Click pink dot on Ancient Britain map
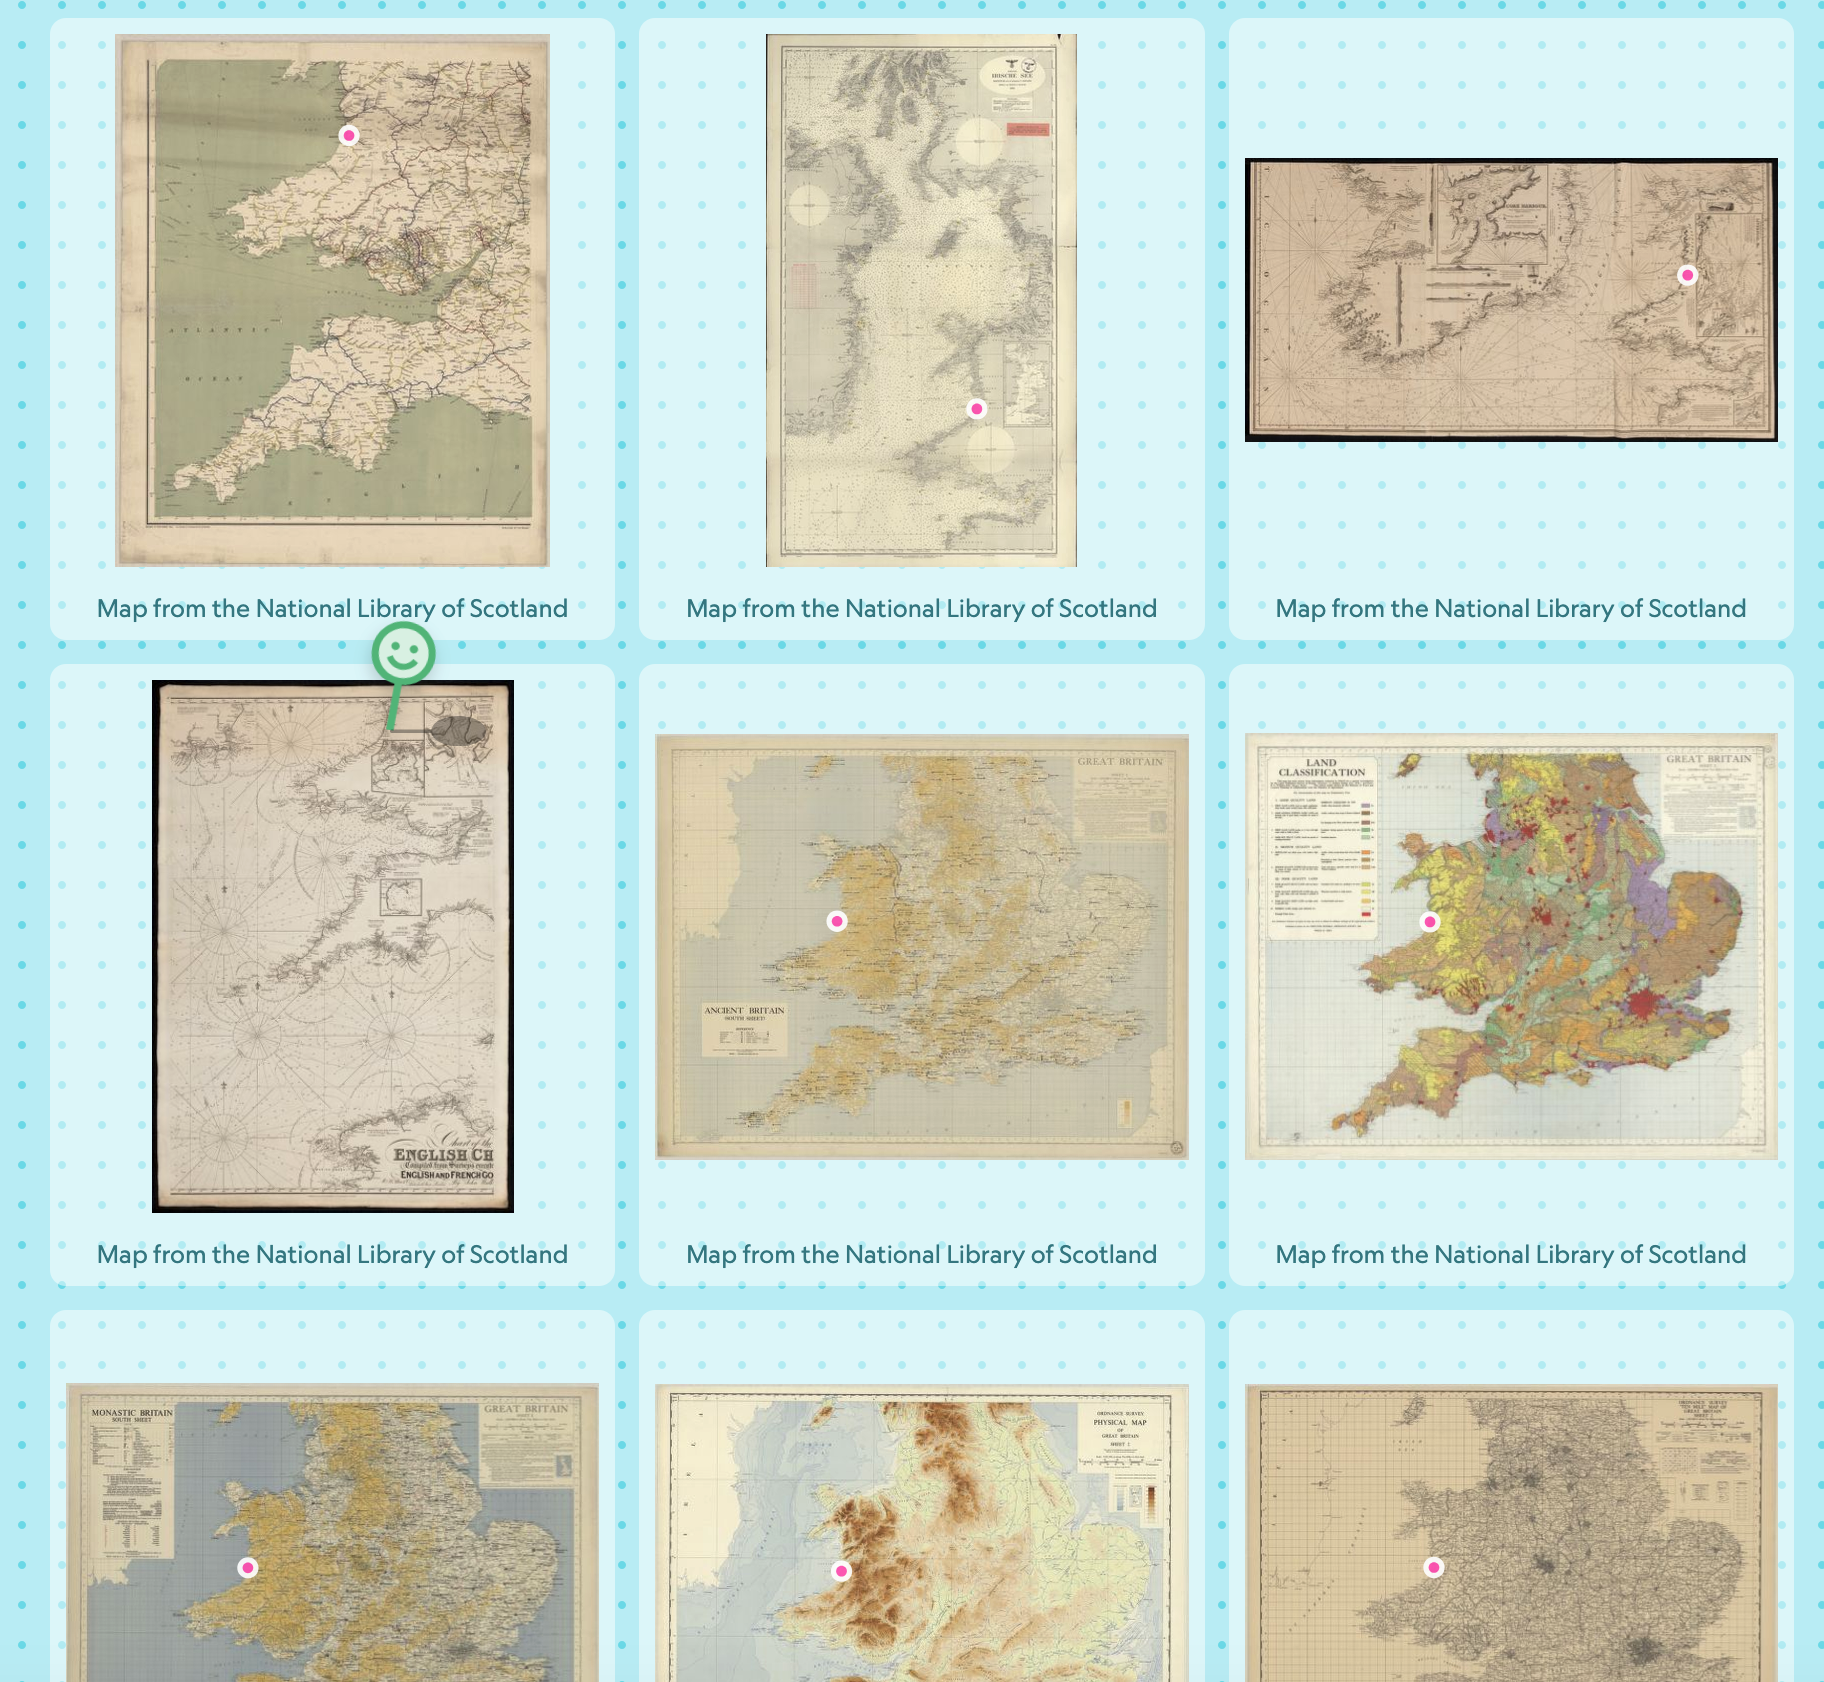Viewport: 1824px width, 1682px height. click(837, 921)
